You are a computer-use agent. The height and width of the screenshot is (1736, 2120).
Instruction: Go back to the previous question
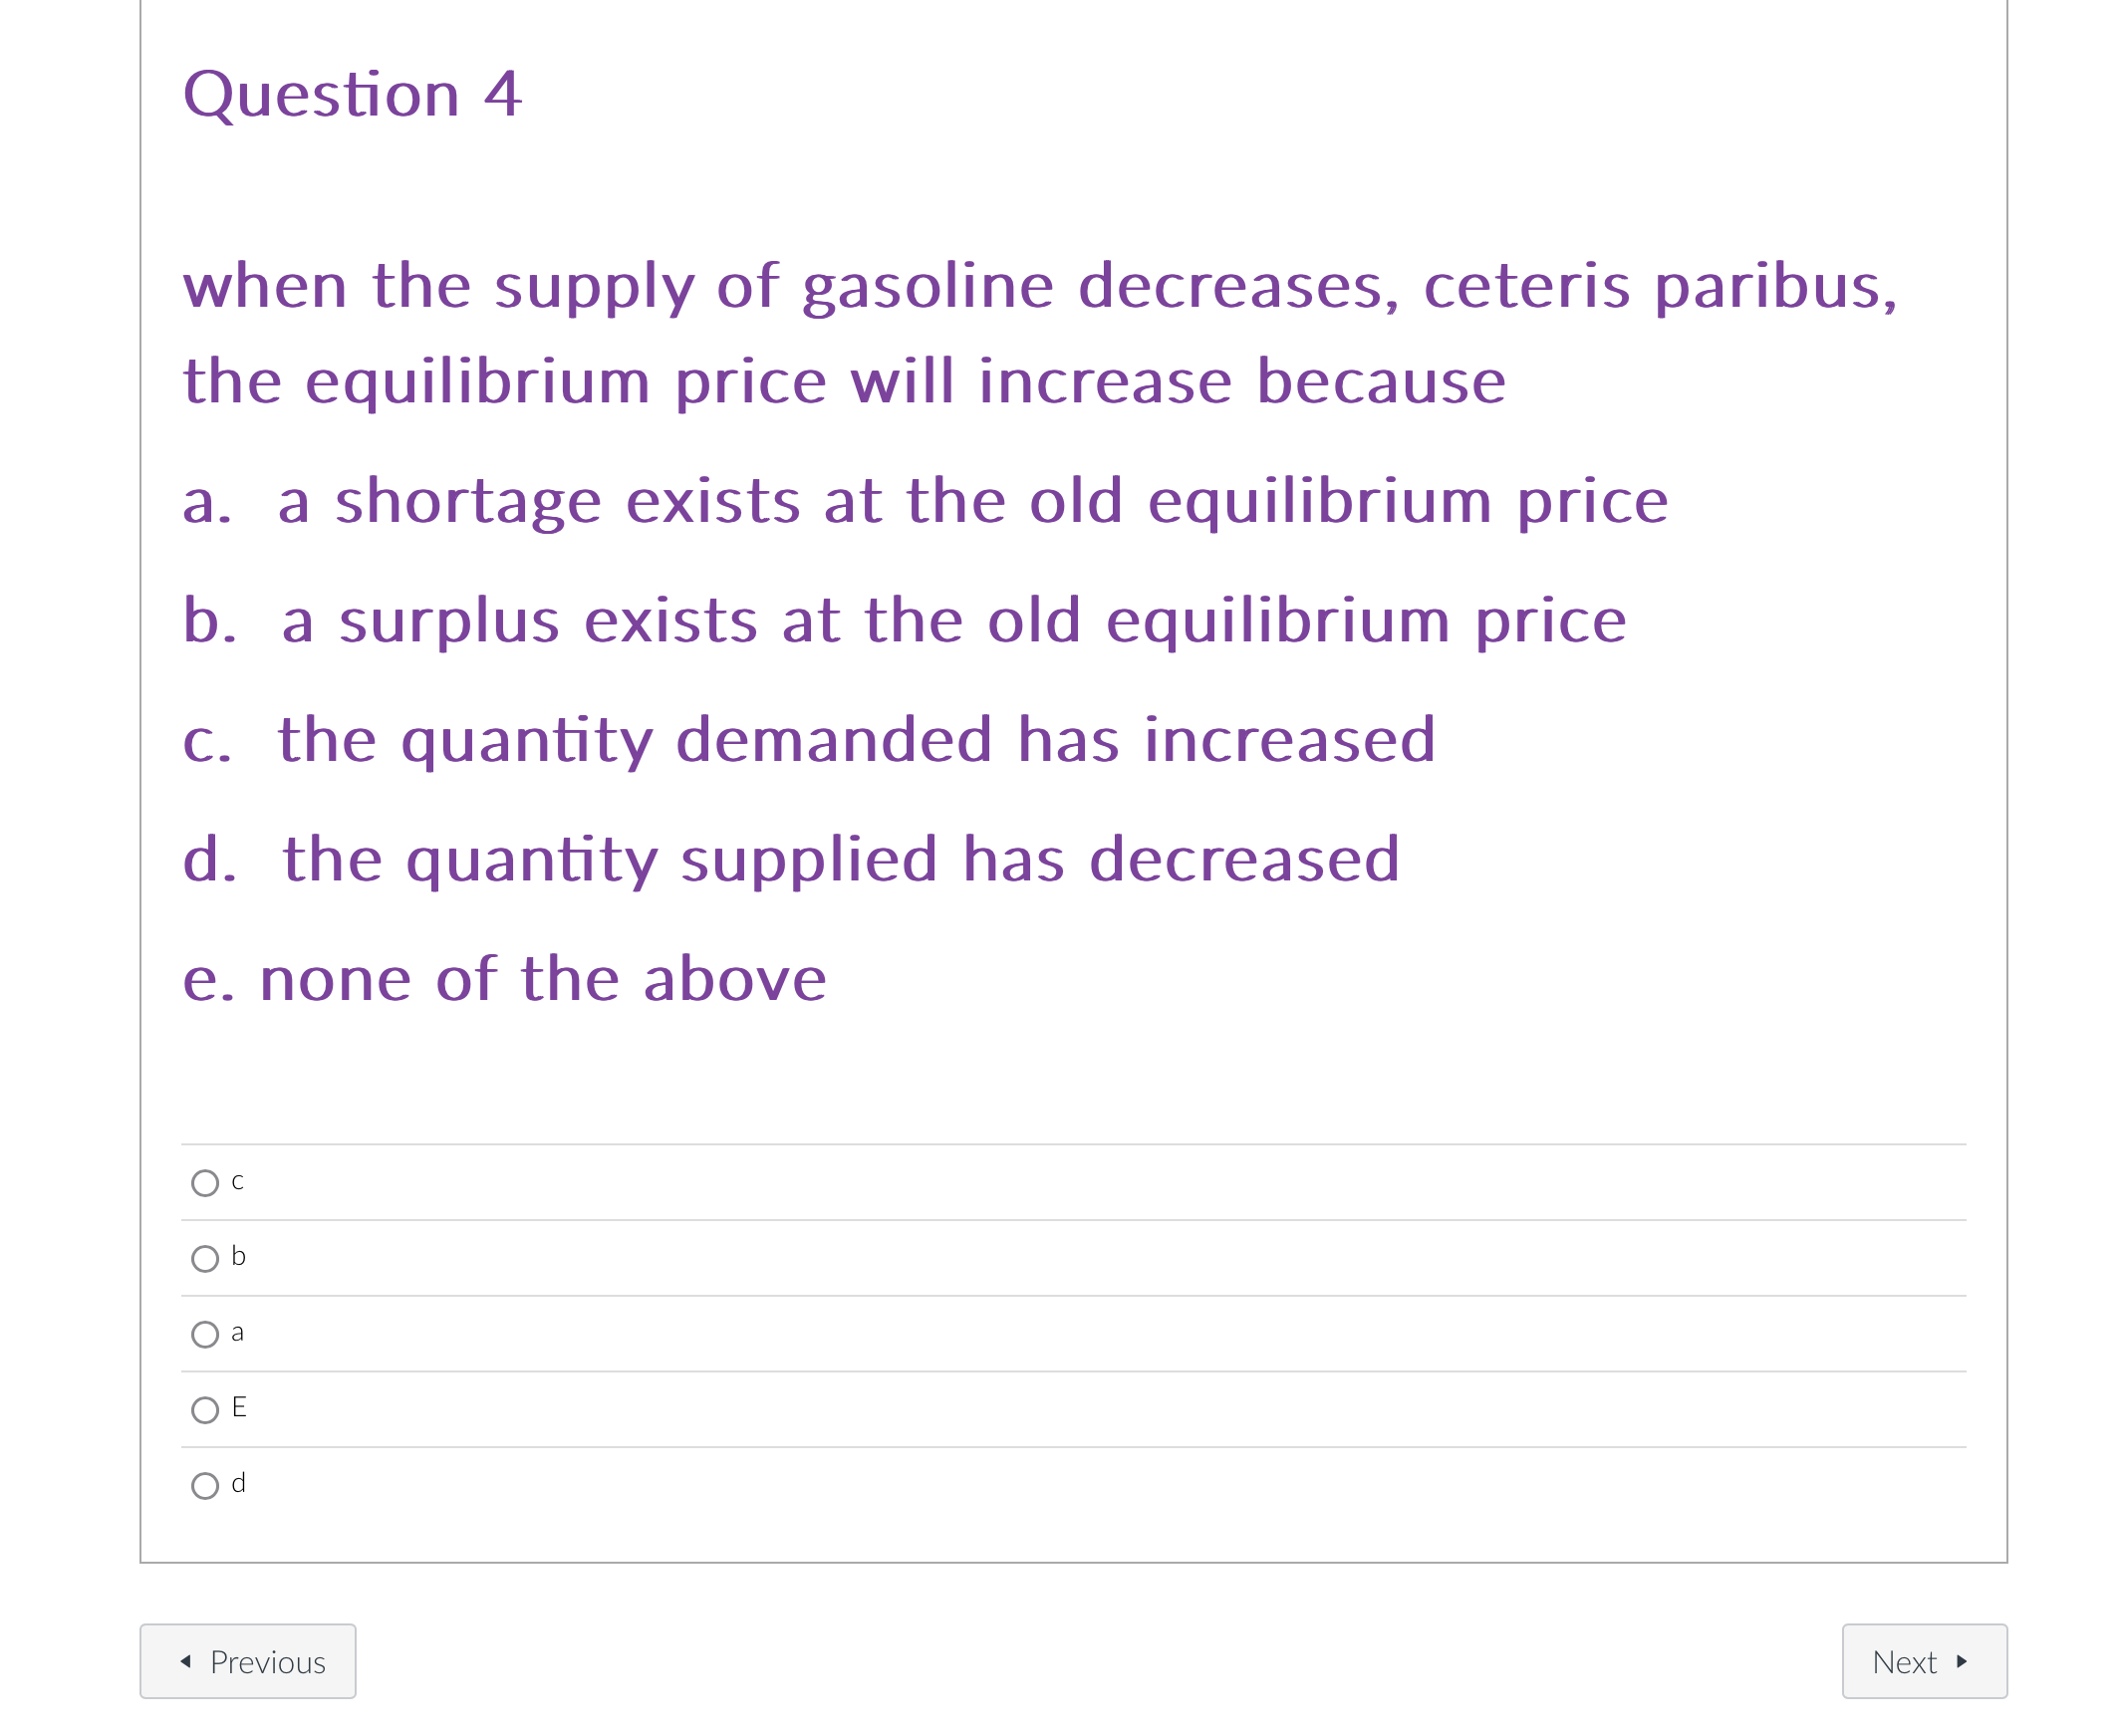[x=248, y=1661]
